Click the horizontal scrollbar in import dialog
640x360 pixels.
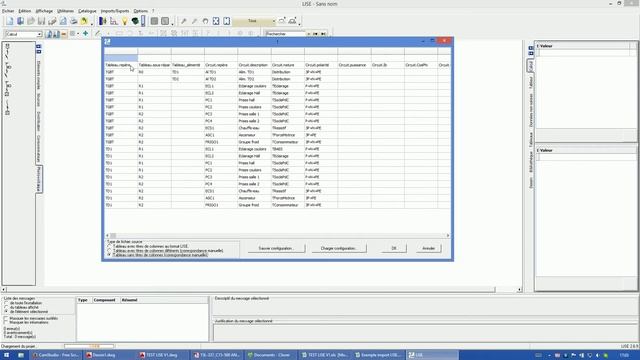[278, 236]
